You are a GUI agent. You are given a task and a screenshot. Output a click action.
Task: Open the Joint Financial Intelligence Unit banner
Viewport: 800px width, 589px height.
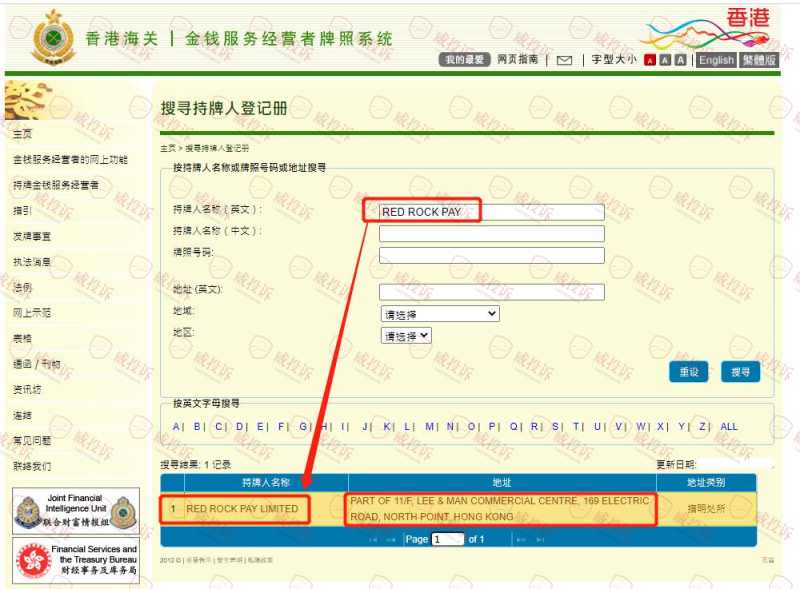(x=76, y=511)
